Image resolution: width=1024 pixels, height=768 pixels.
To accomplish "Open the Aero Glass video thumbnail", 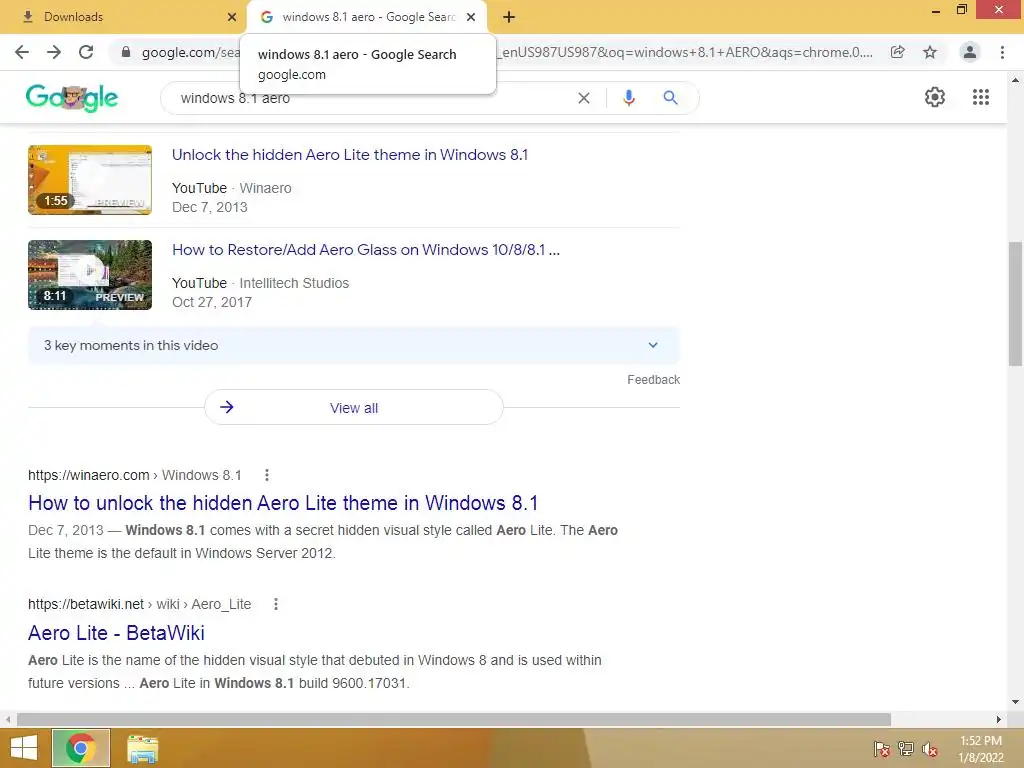I will point(90,275).
